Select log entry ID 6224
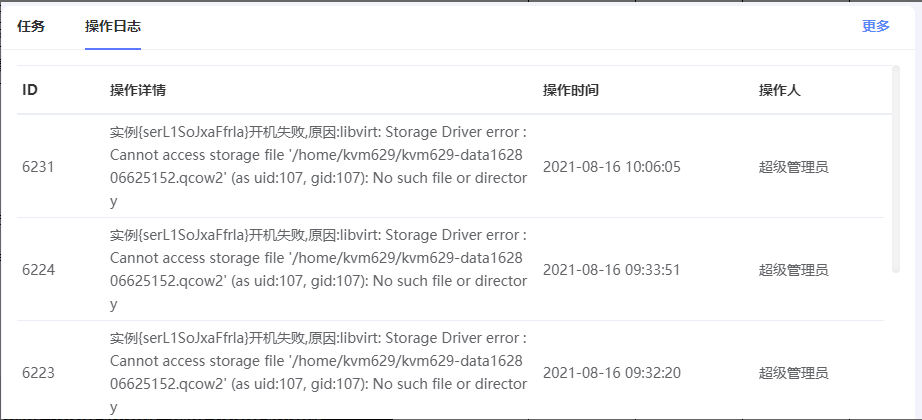This screenshot has width=922, height=420. (x=38, y=270)
